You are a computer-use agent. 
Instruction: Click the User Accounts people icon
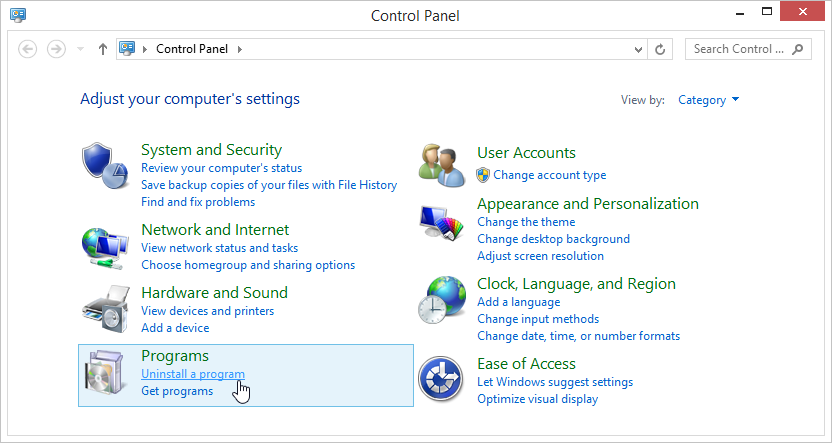point(441,165)
